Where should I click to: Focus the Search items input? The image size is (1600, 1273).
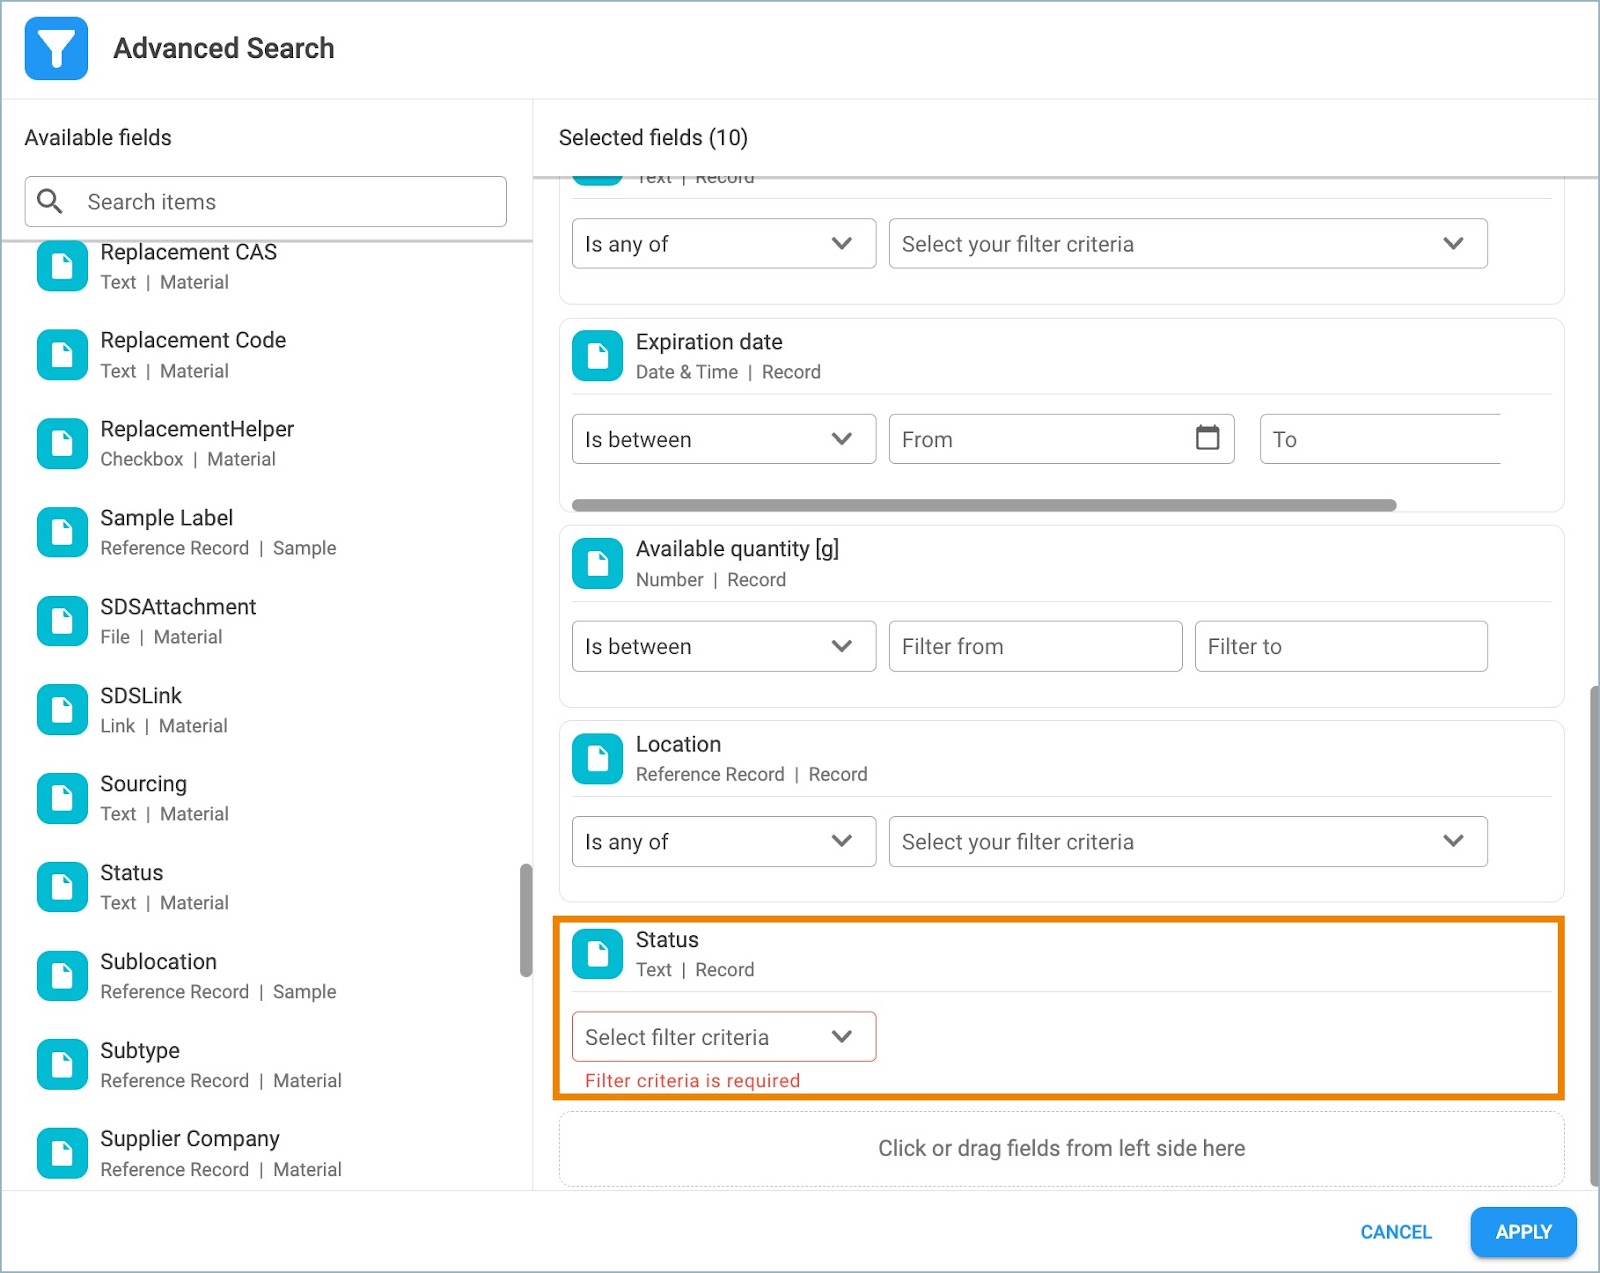pyautogui.click(x=265, y=201)
